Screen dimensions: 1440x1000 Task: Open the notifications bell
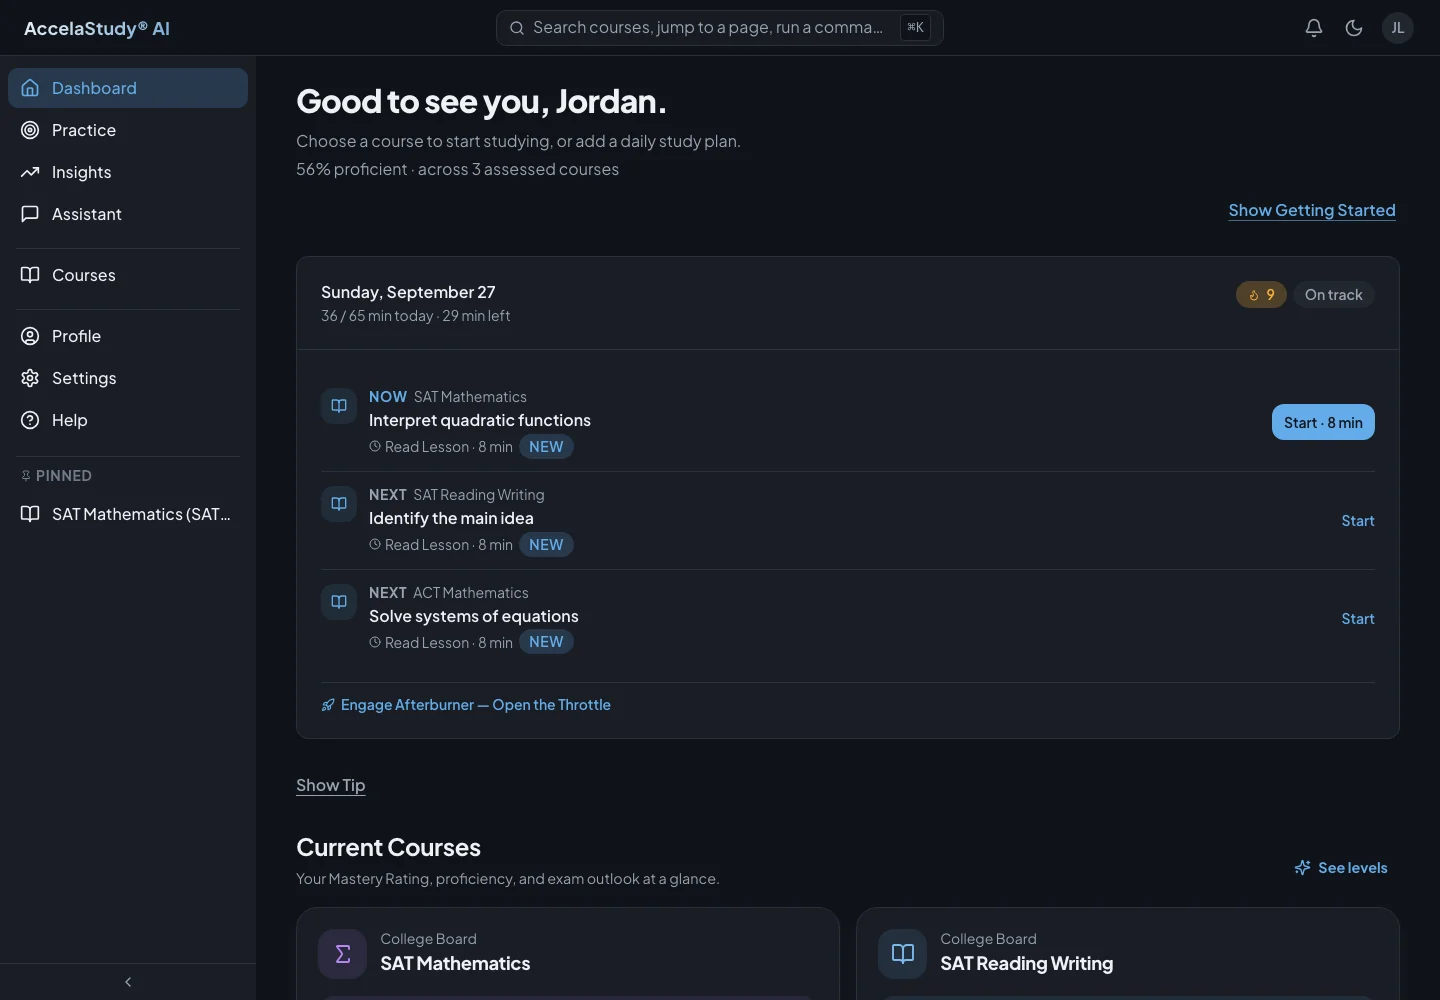point(1314,28)
